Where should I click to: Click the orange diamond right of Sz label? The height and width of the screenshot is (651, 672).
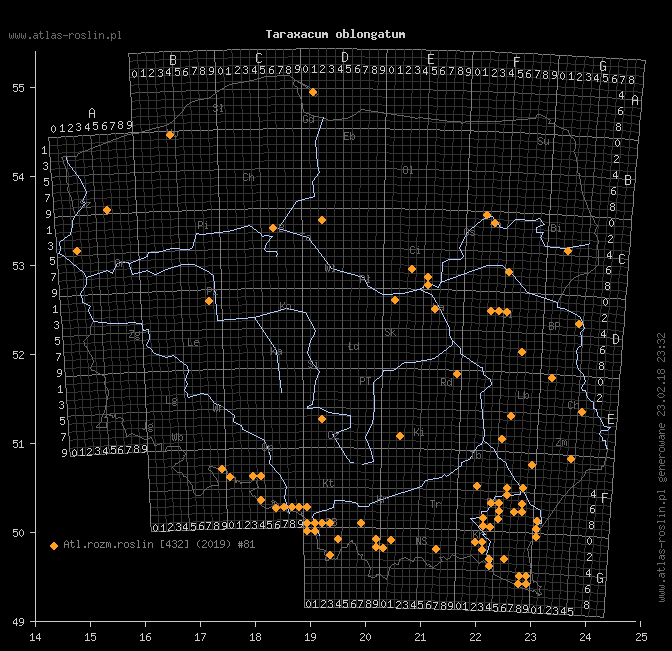107,210
